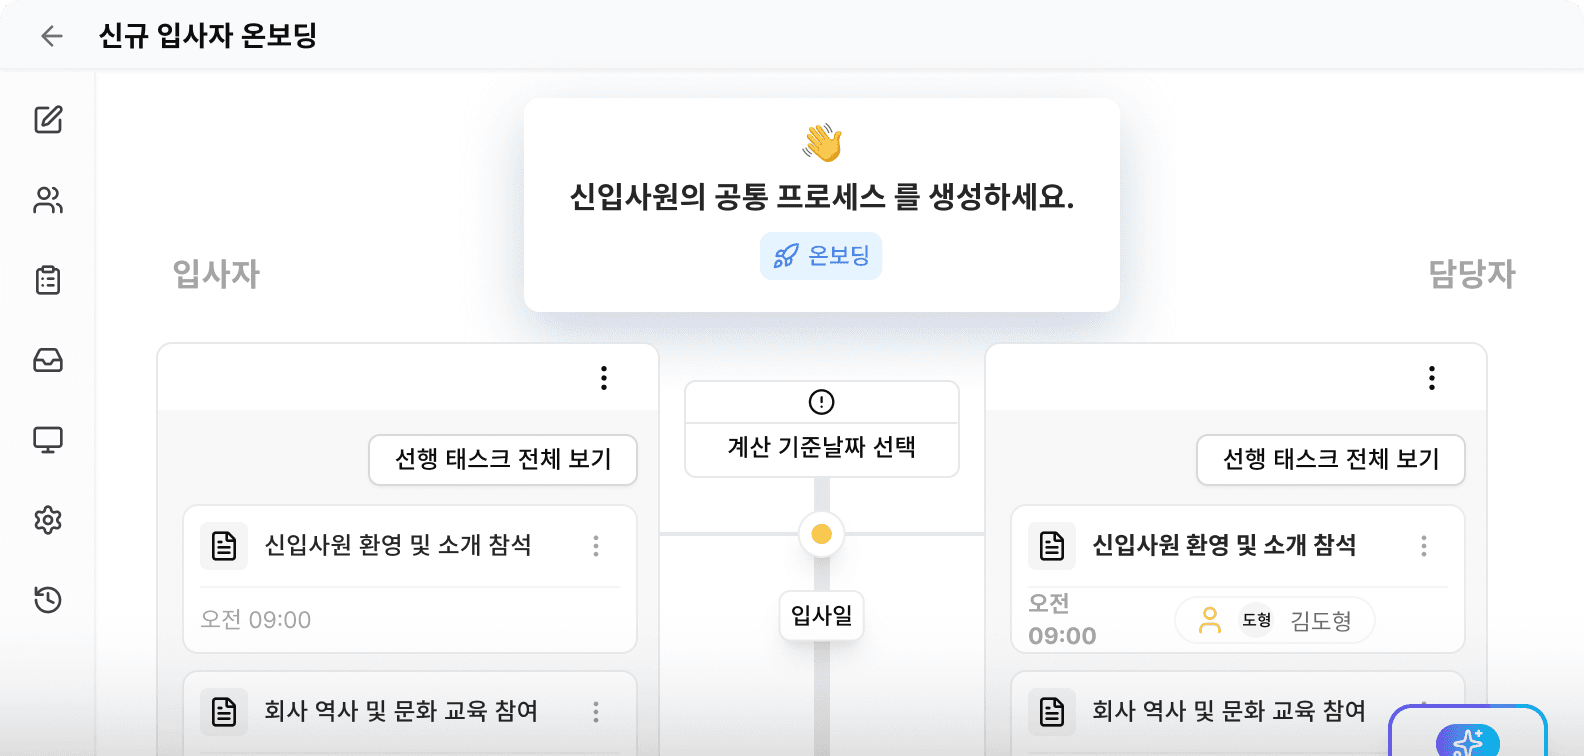Open right panel's three-dot options menu
This screenshot has width=1584, height=756.
click(x=1432, y=378)
